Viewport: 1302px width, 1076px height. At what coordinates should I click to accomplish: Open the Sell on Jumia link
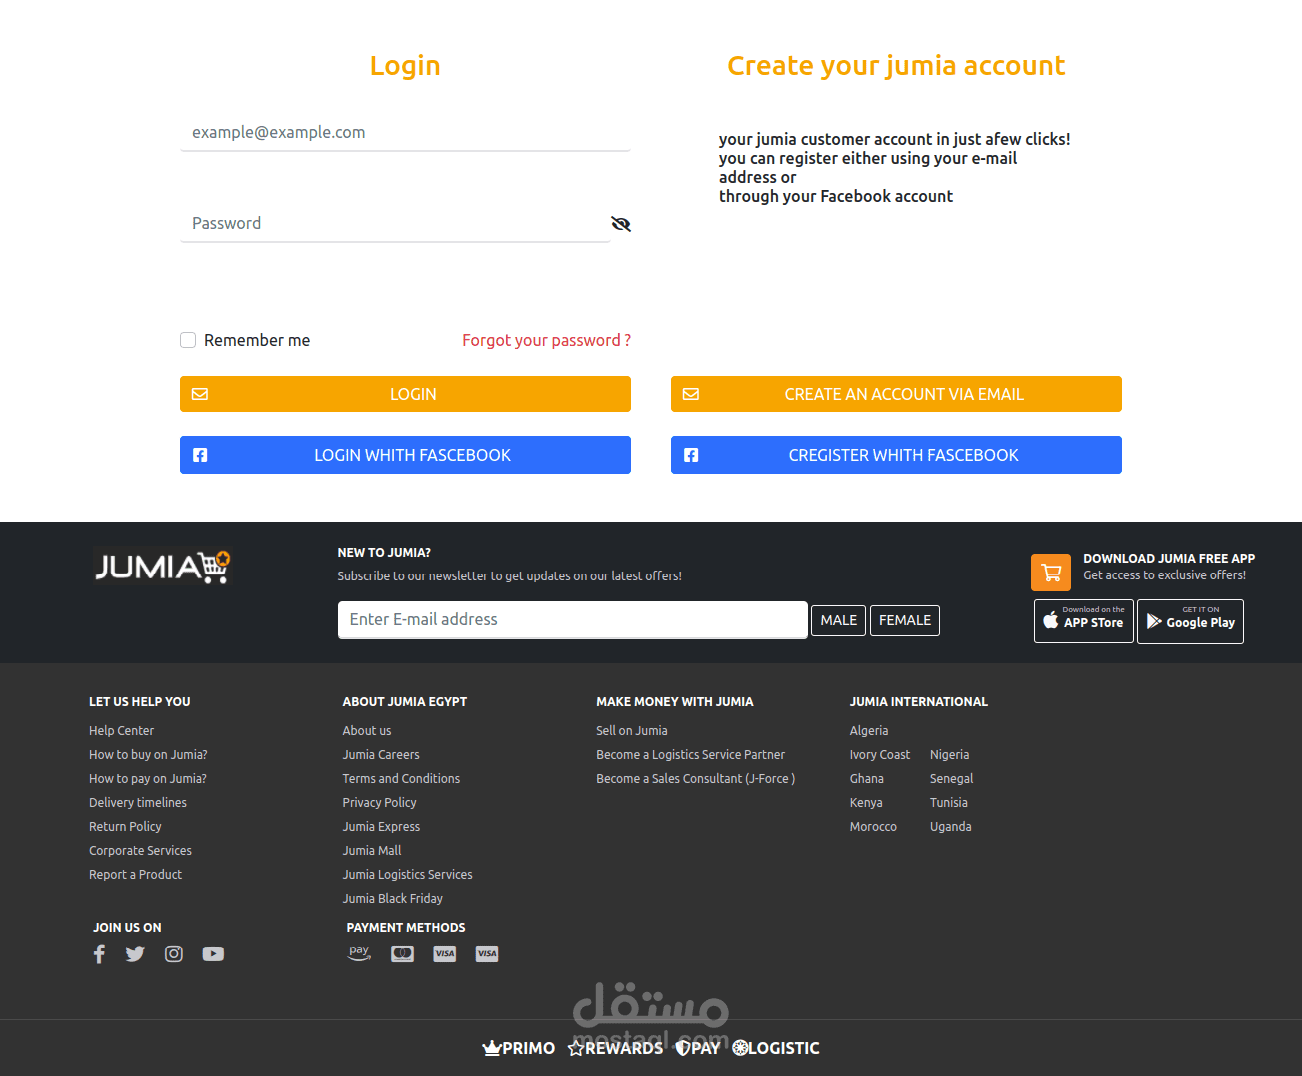[x=632, y=731]
